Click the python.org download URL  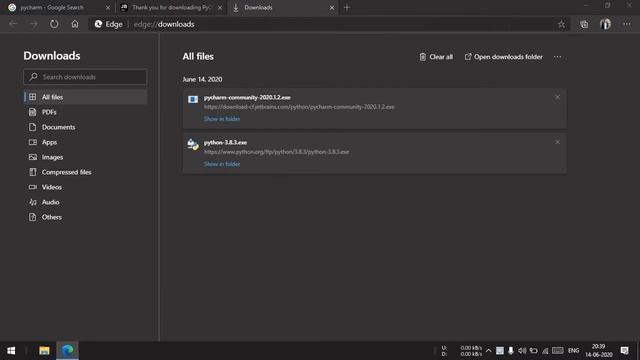pos(276,152)
